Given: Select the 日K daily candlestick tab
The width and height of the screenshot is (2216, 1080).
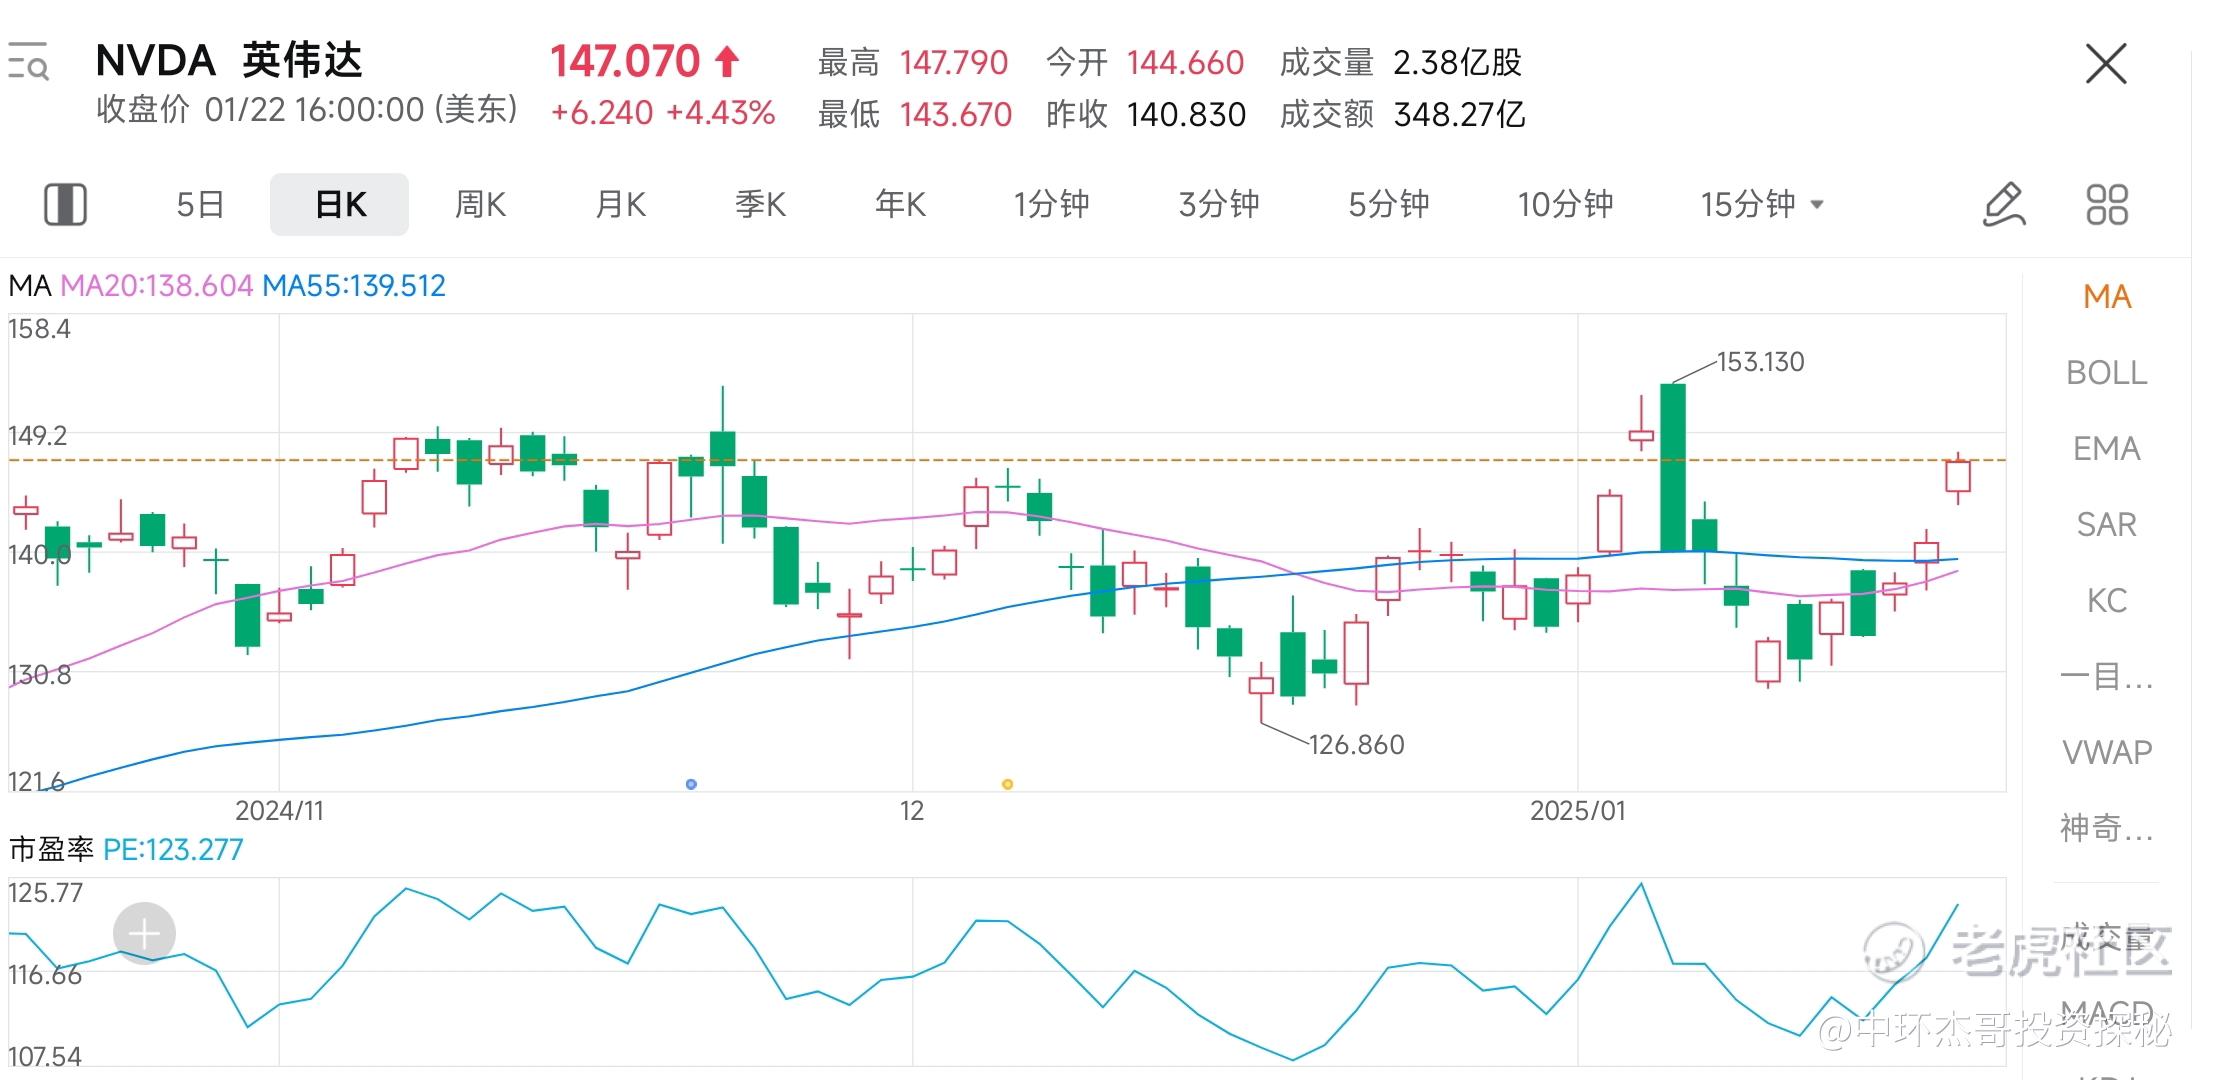Looking at the screenshot, I should click(x=340, y=204).
